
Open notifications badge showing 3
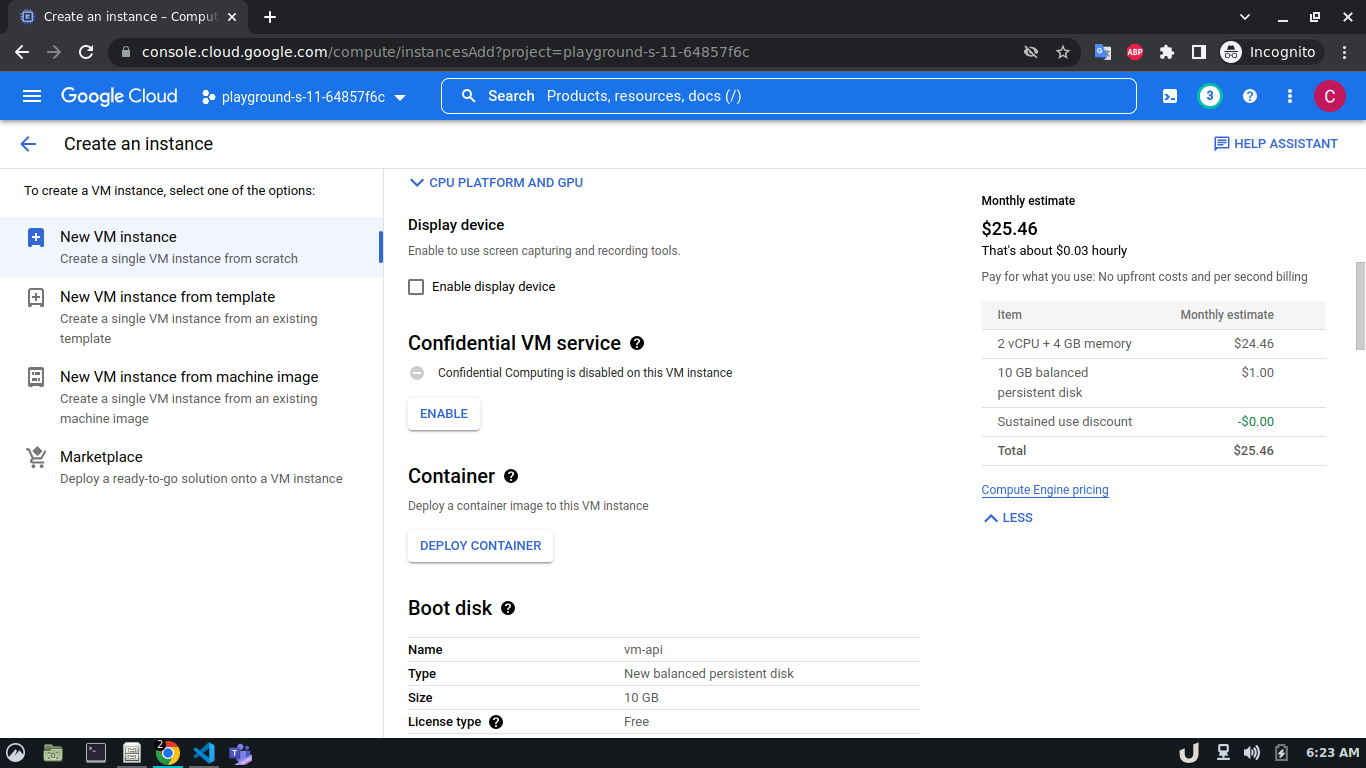tap(1210, 96)
